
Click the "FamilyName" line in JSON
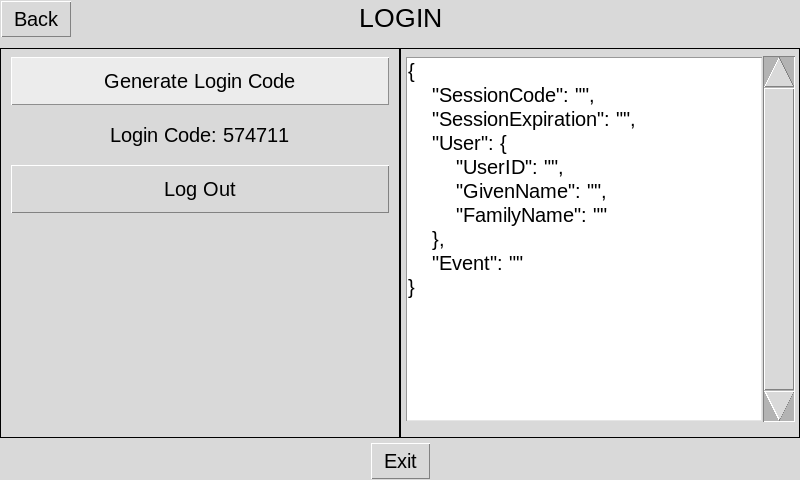[531, 216]
